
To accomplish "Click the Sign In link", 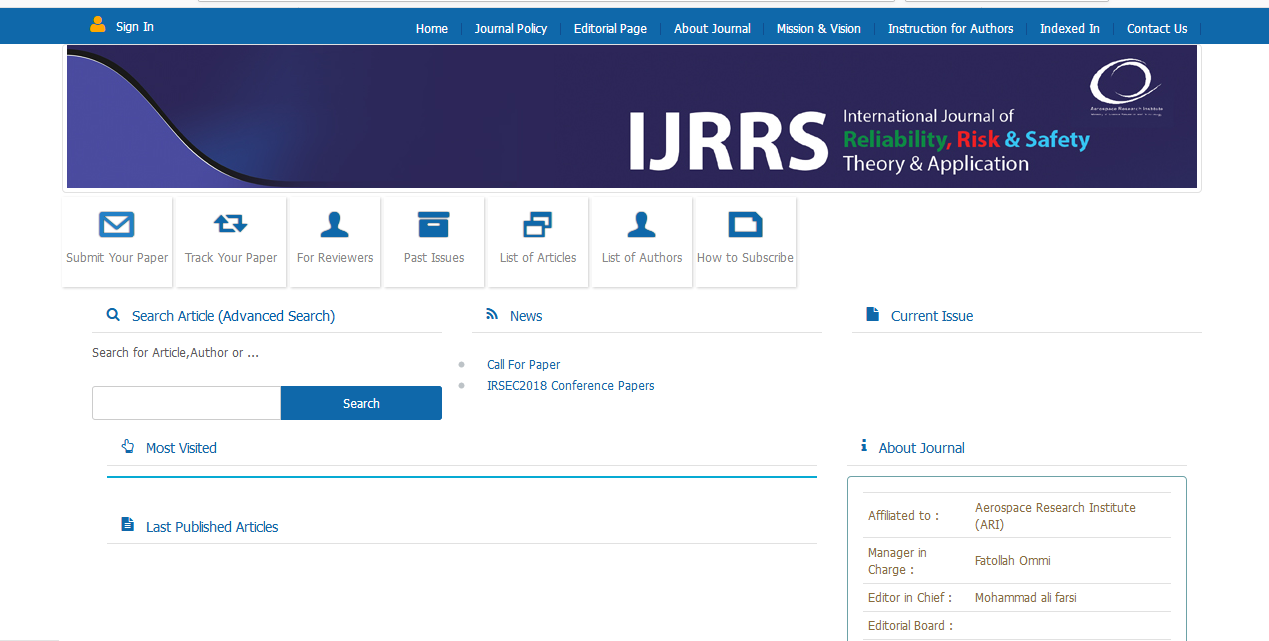I will click(x=135, y=27).
